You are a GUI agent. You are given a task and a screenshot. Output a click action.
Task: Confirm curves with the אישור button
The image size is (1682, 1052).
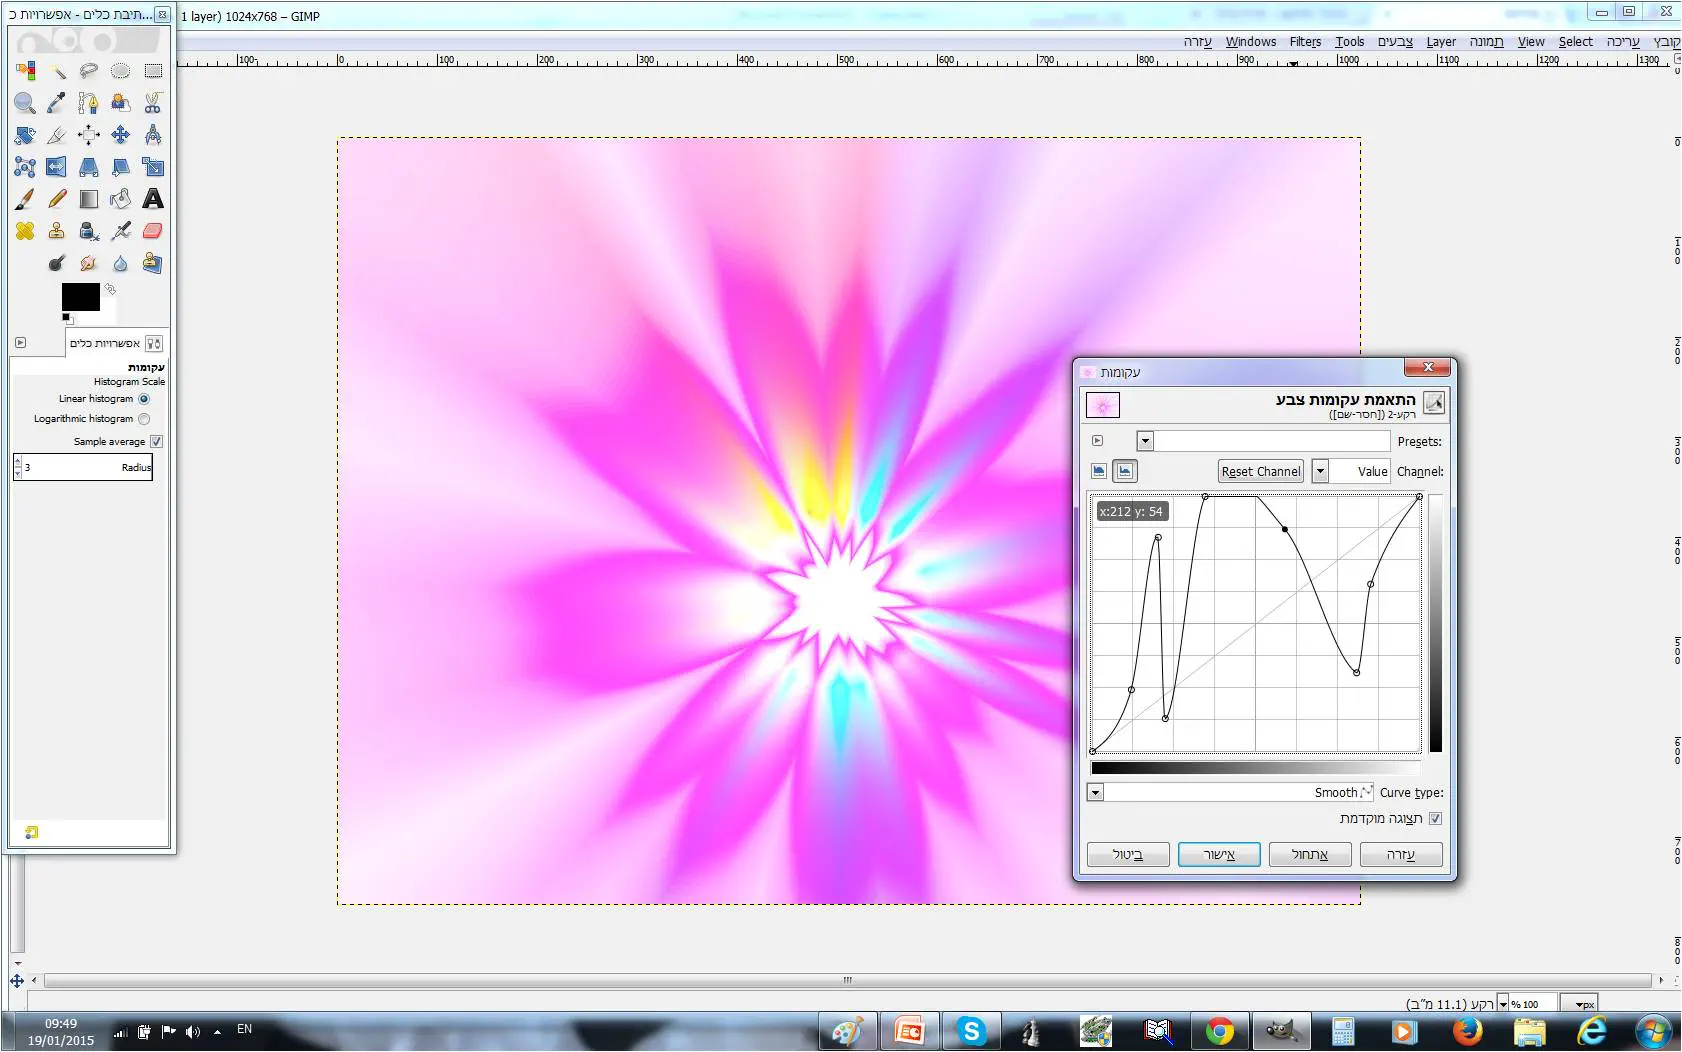[x=1218, y=855]
